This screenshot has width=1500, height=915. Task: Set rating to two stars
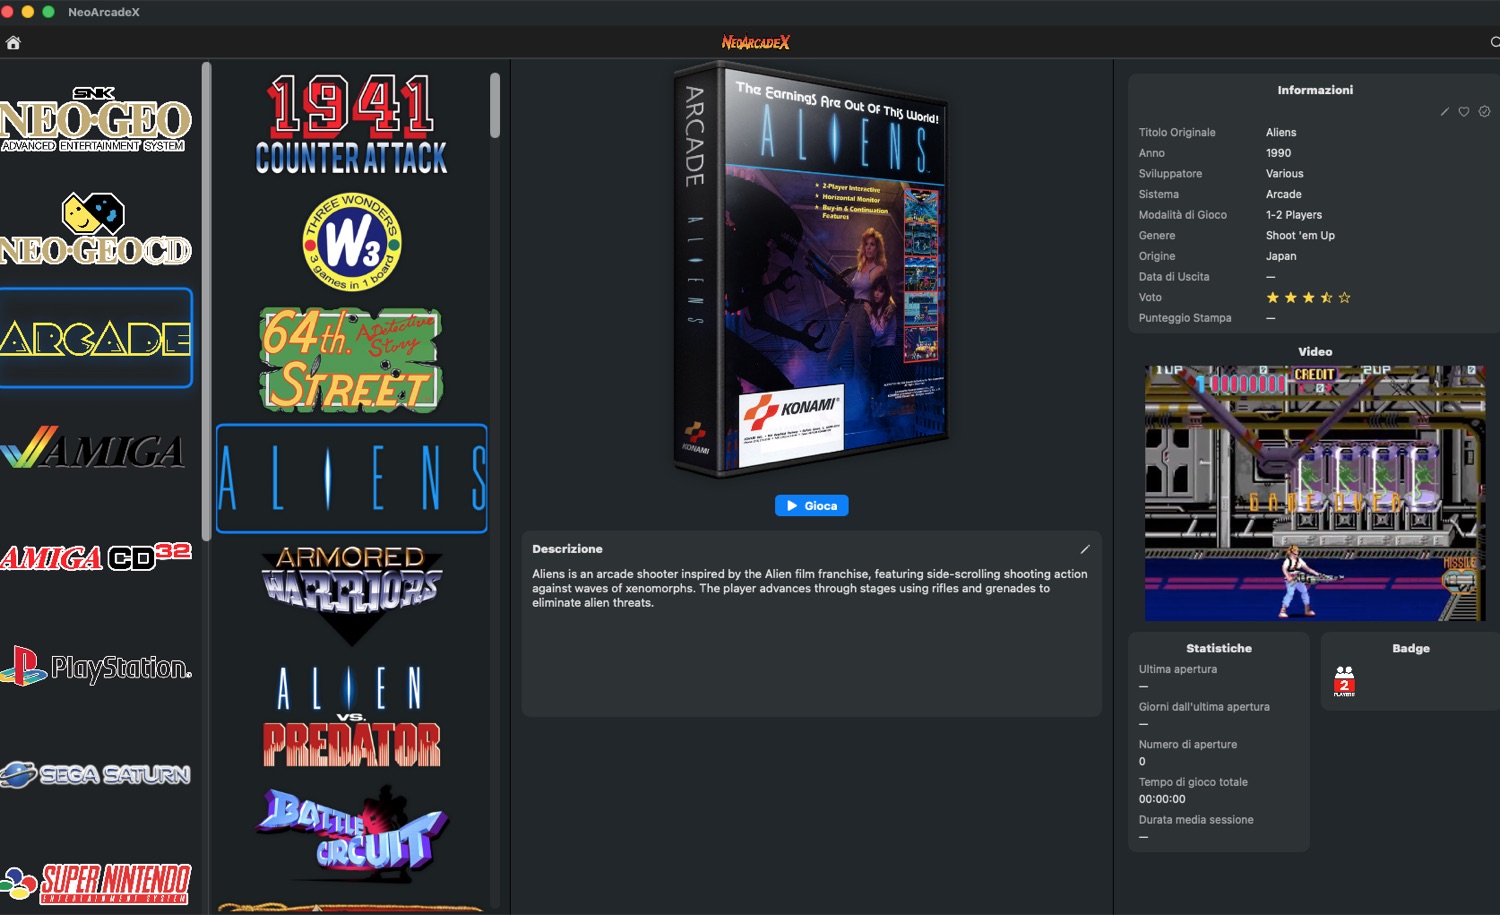pyautogui.click(x=1291, y=298)
